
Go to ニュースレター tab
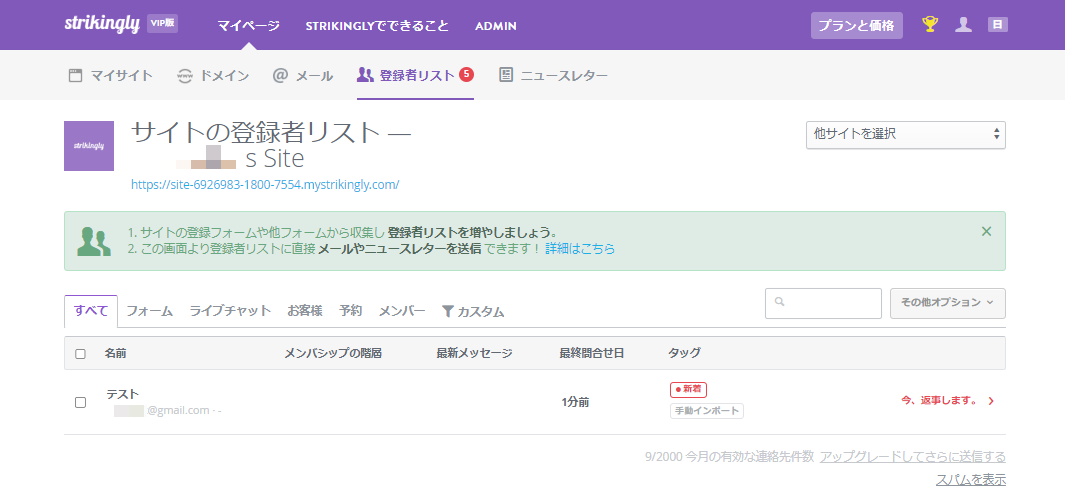[553, 75]
